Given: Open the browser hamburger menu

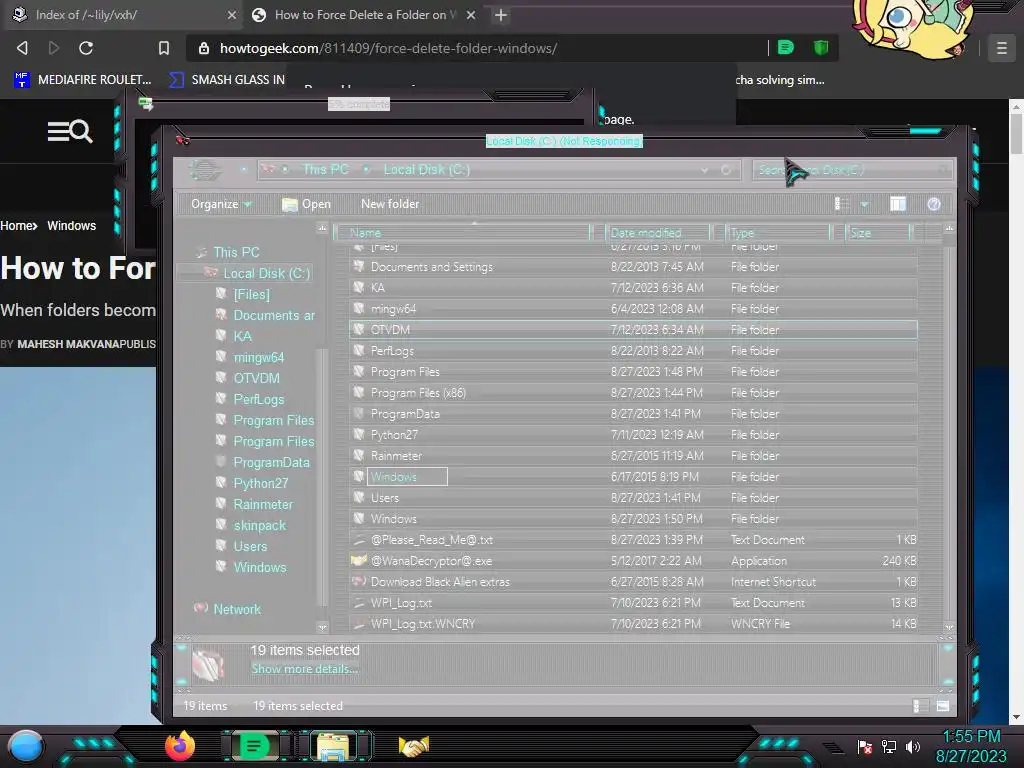Looking at the screenshot, I should 1001,48.
